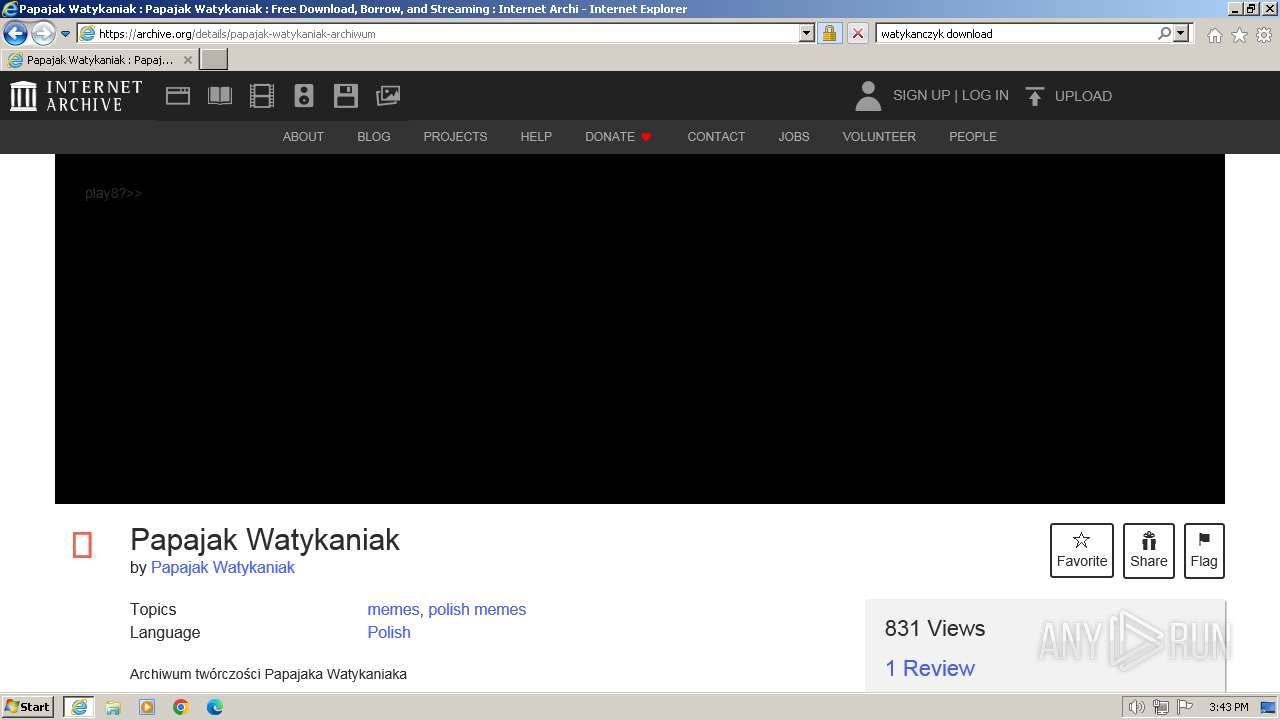Open the 1 Review link
The width and height of the screenshot is (1280, 720).
[x=930, y=669]
